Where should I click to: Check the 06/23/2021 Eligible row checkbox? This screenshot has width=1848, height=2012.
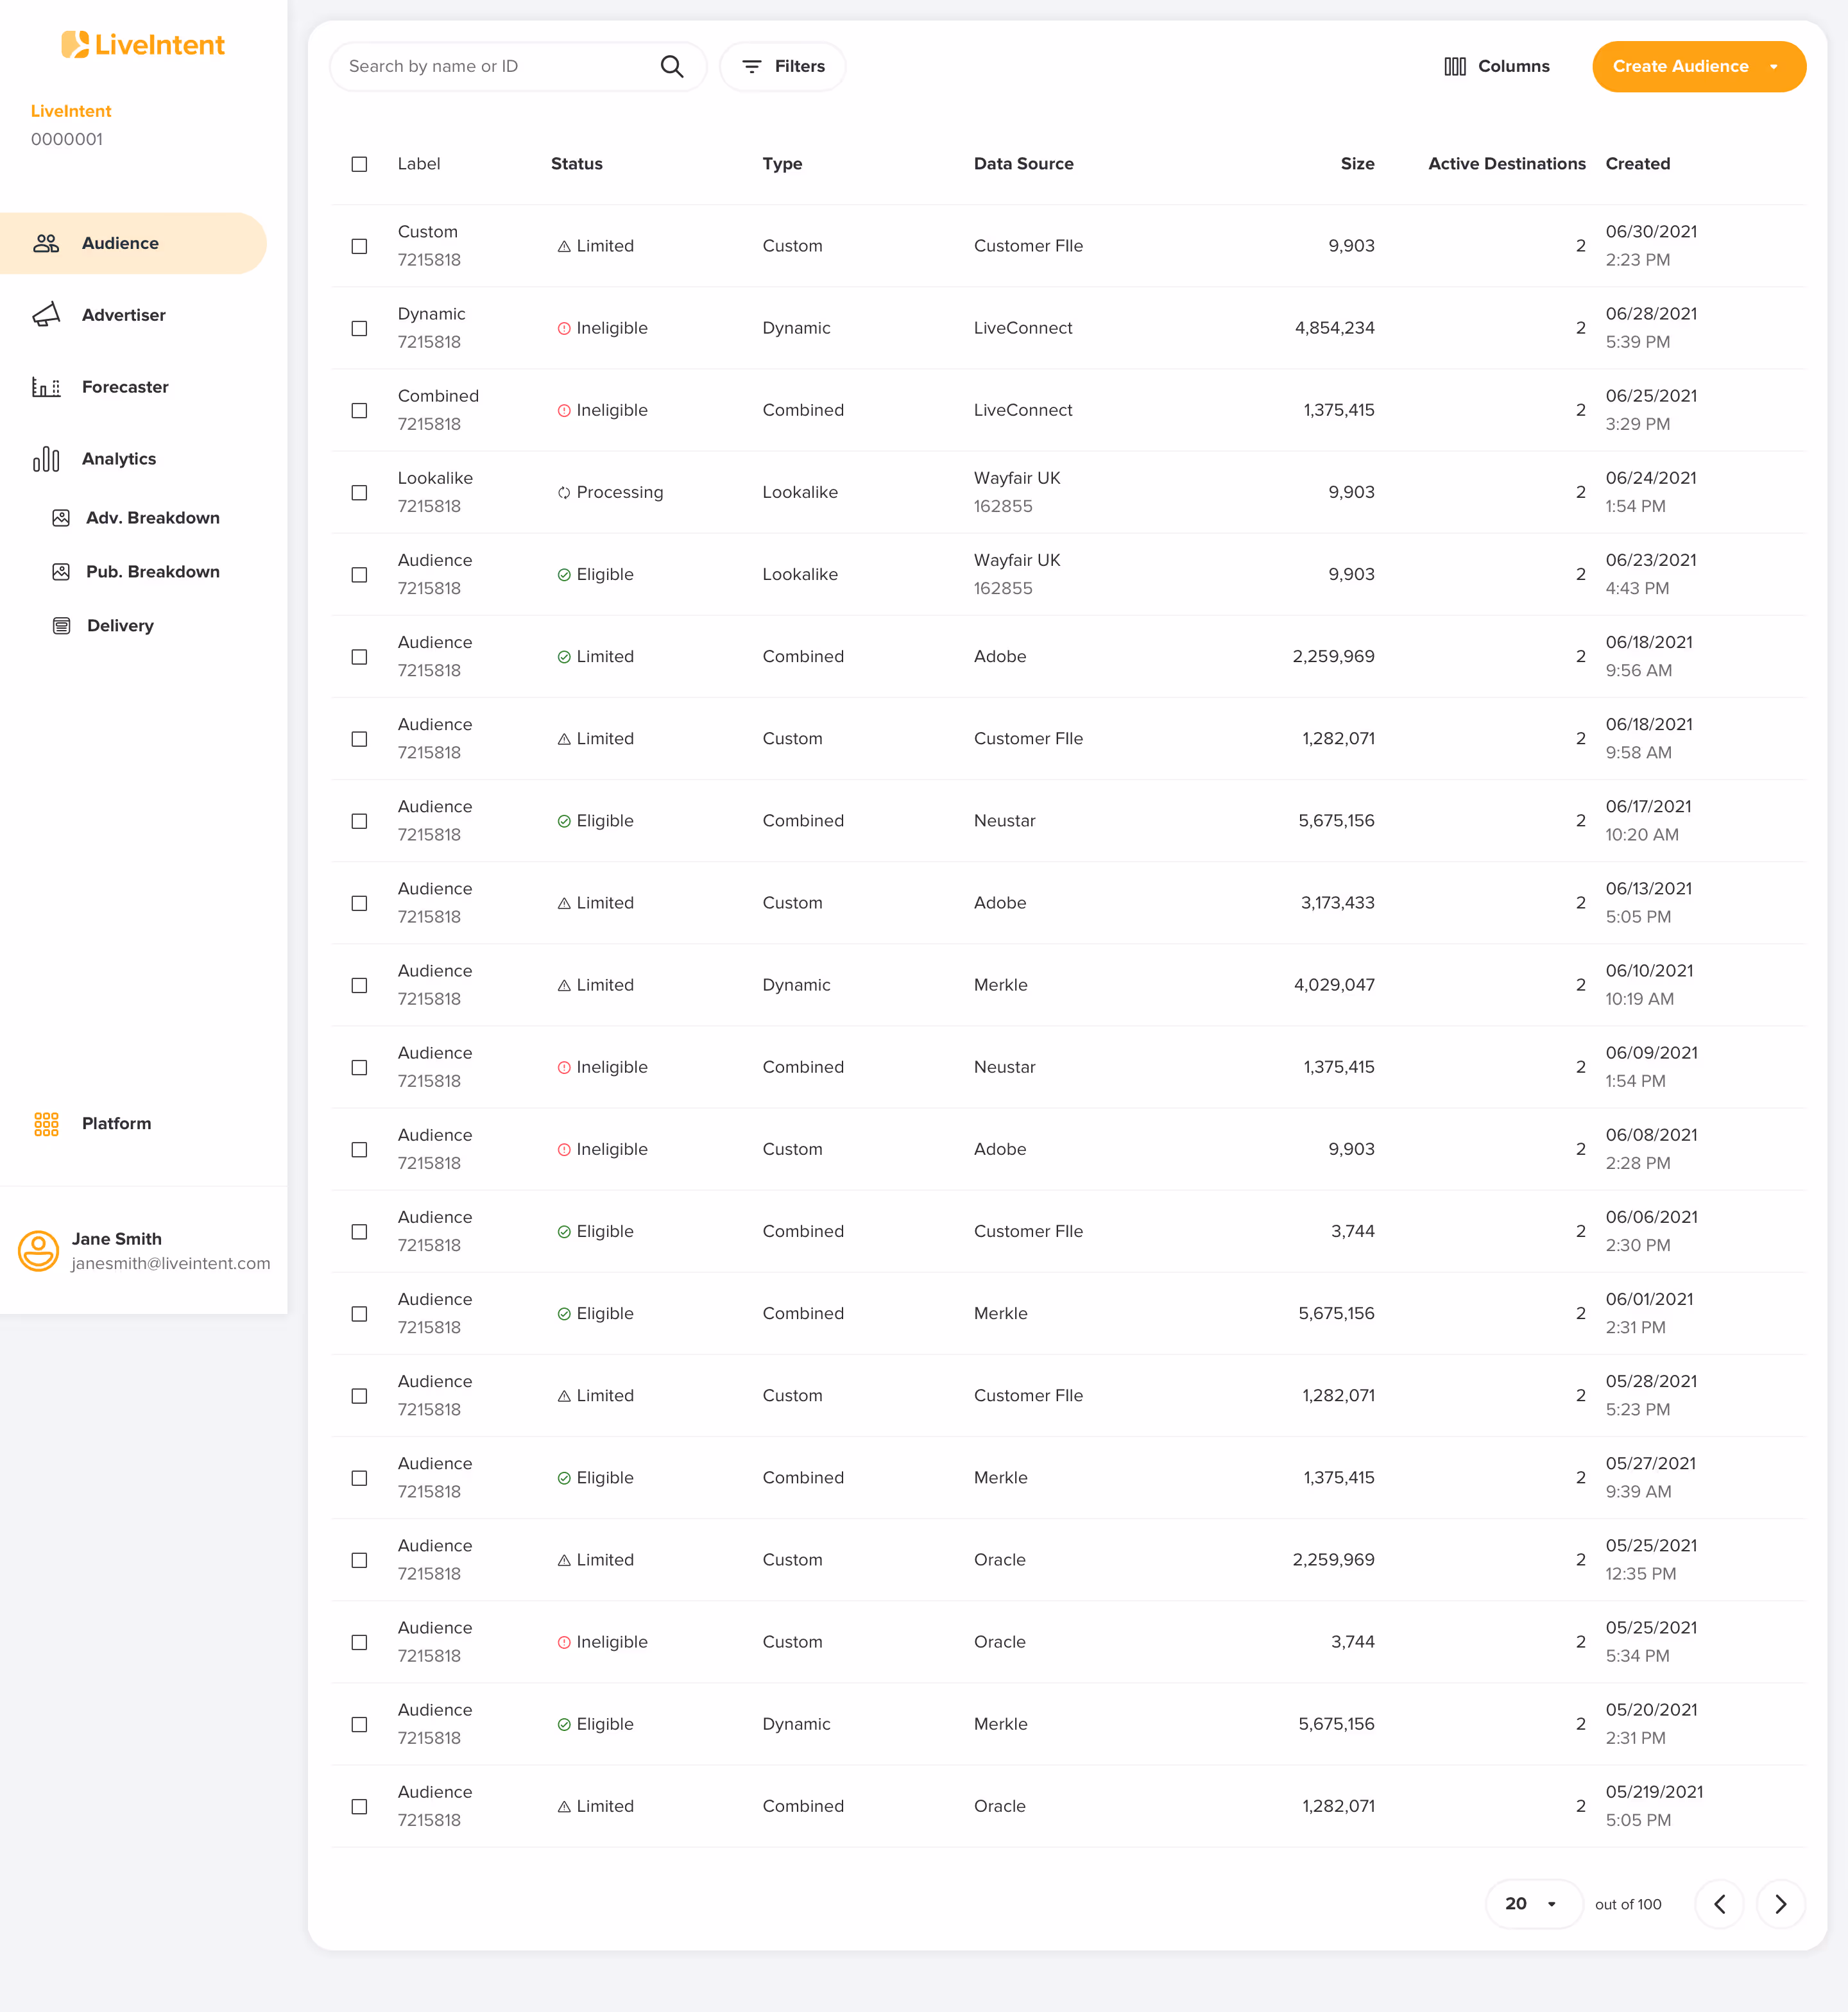359,575
